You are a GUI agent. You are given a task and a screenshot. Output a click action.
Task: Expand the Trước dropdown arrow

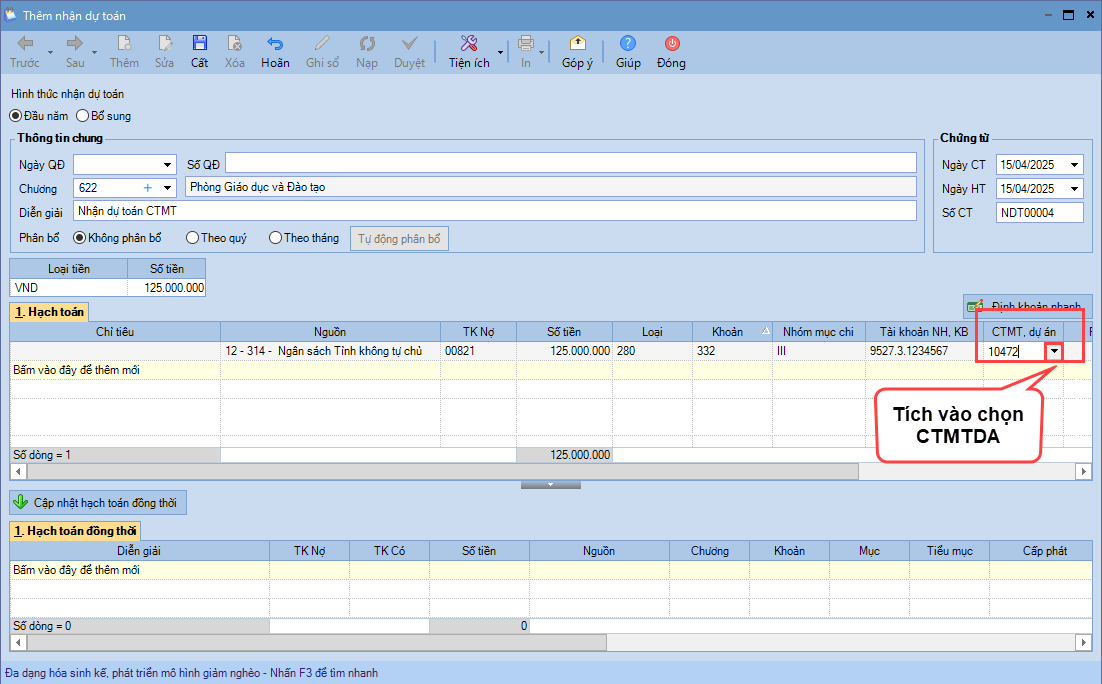[50, 52]
